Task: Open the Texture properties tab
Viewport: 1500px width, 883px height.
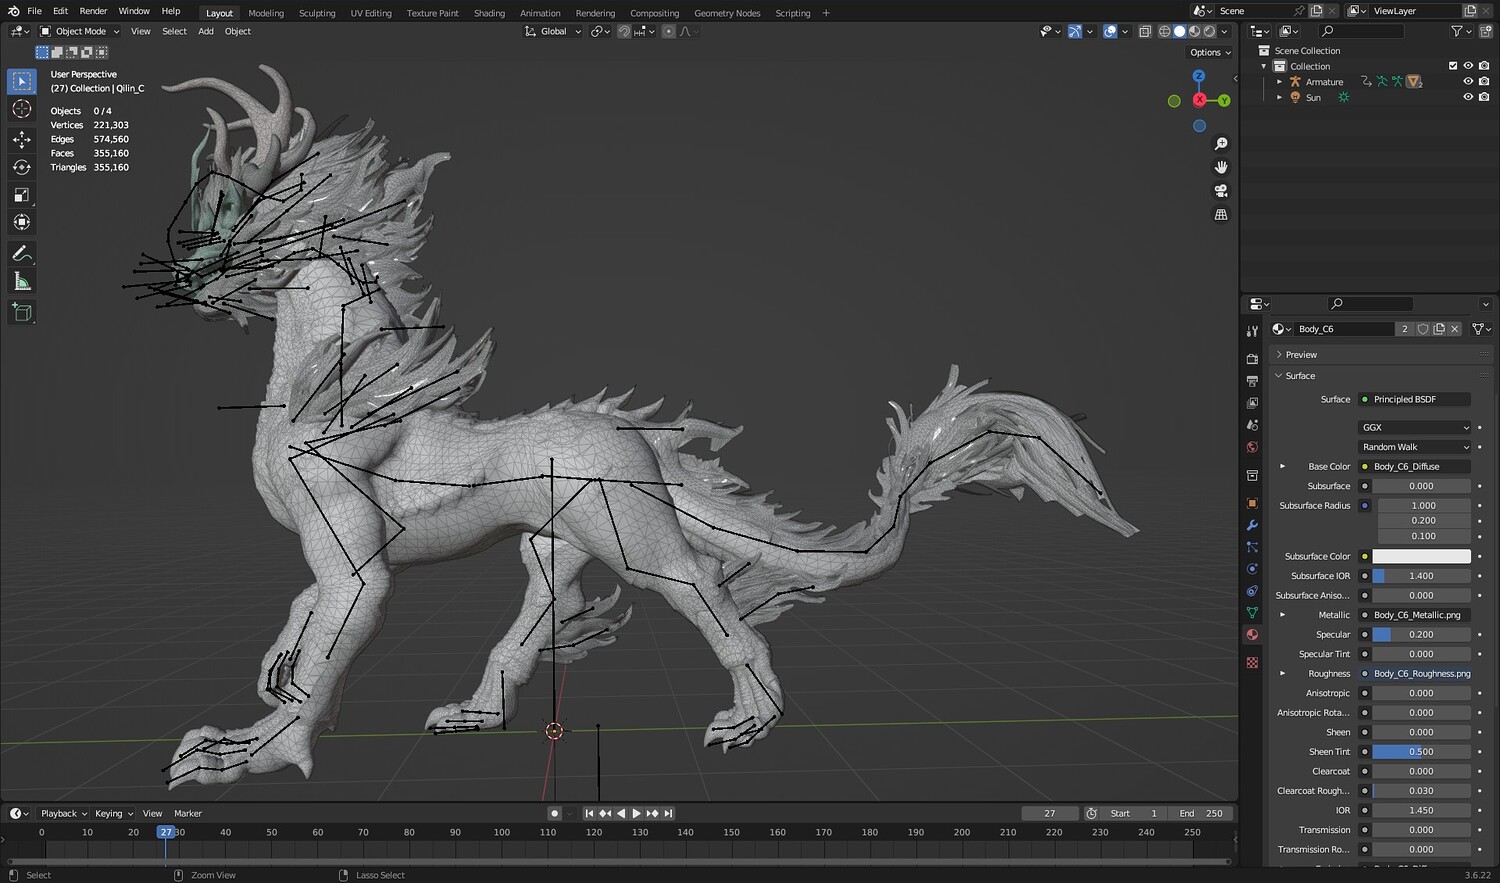Action: tap(1252, 663)
